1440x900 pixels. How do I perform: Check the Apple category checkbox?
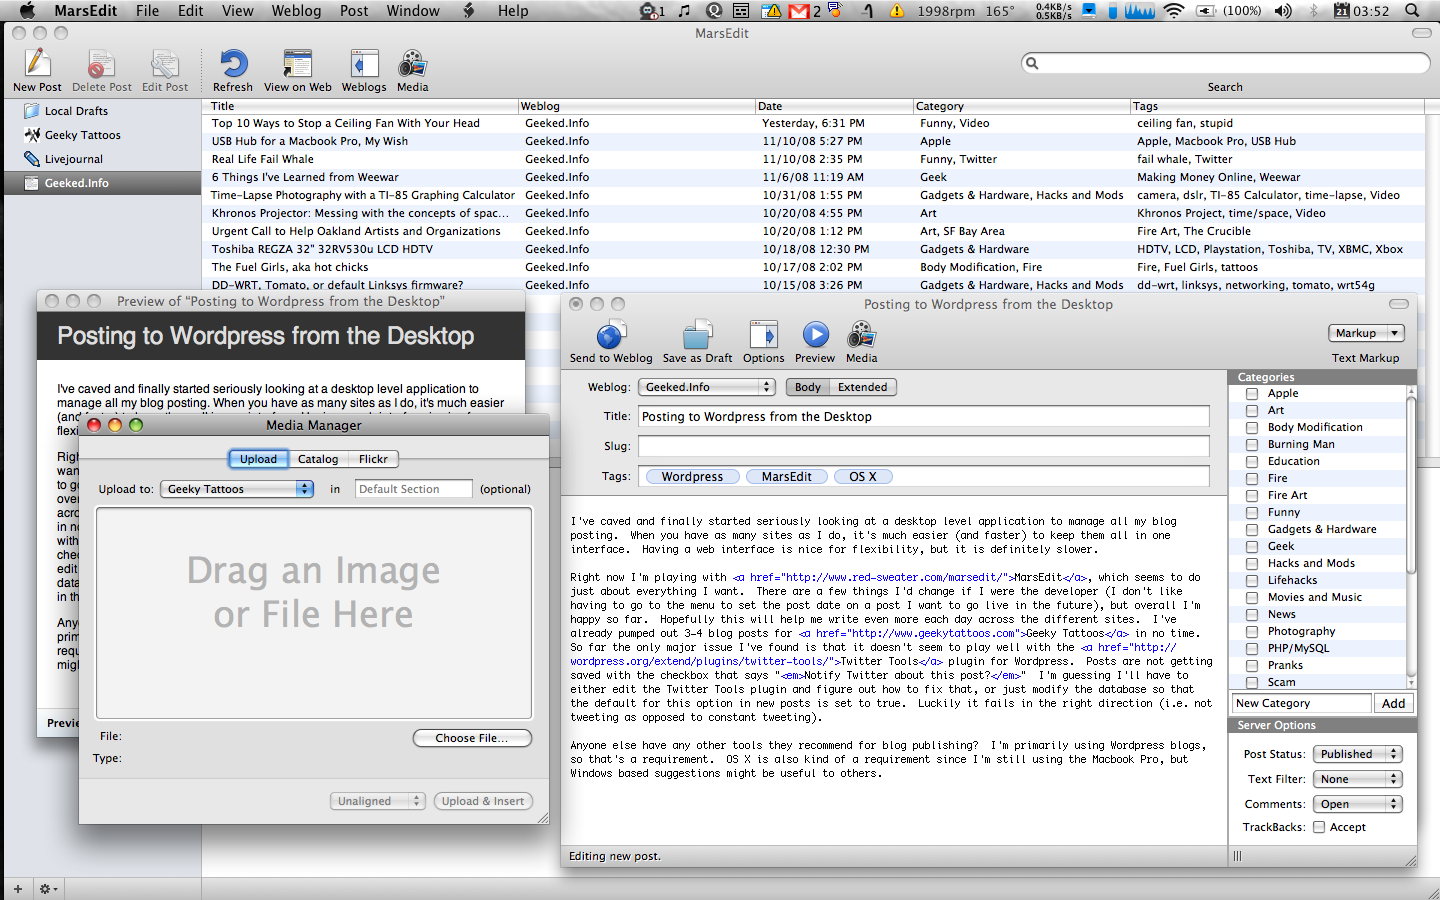[x=1252, y=394]
